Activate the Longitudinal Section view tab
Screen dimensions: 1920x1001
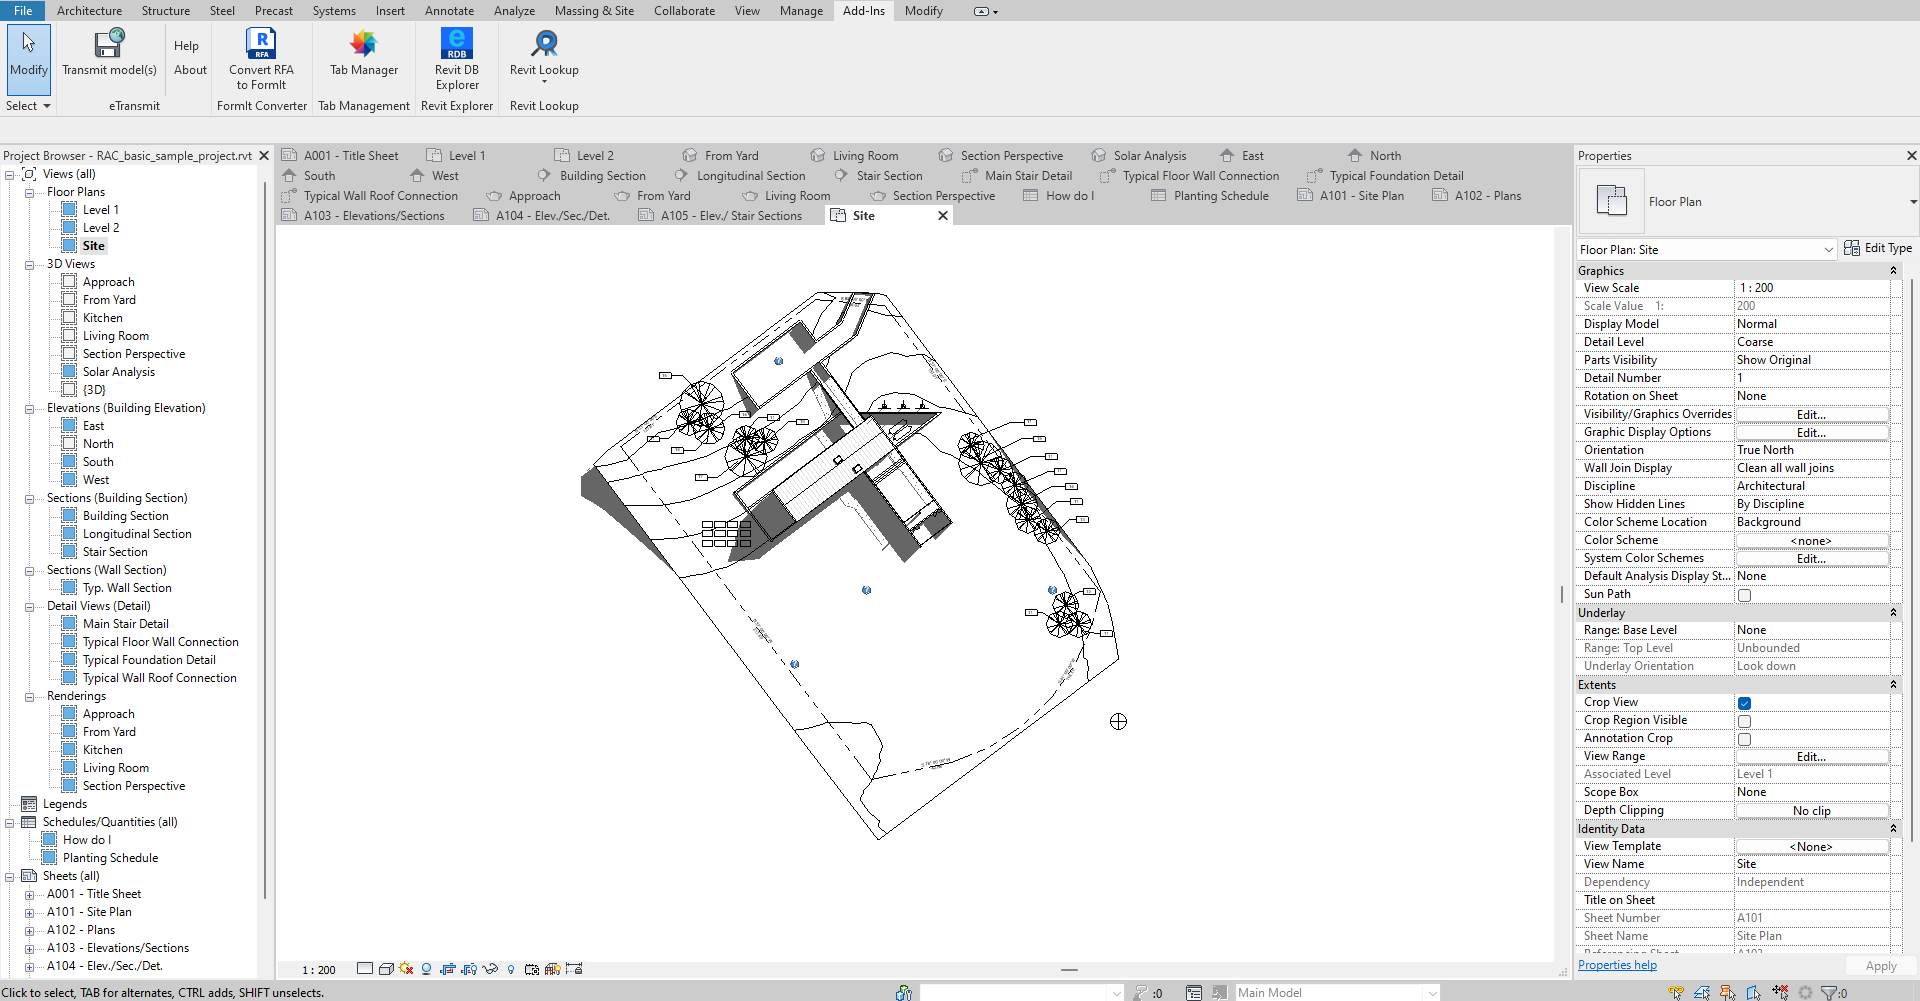(x=750, y=175)
